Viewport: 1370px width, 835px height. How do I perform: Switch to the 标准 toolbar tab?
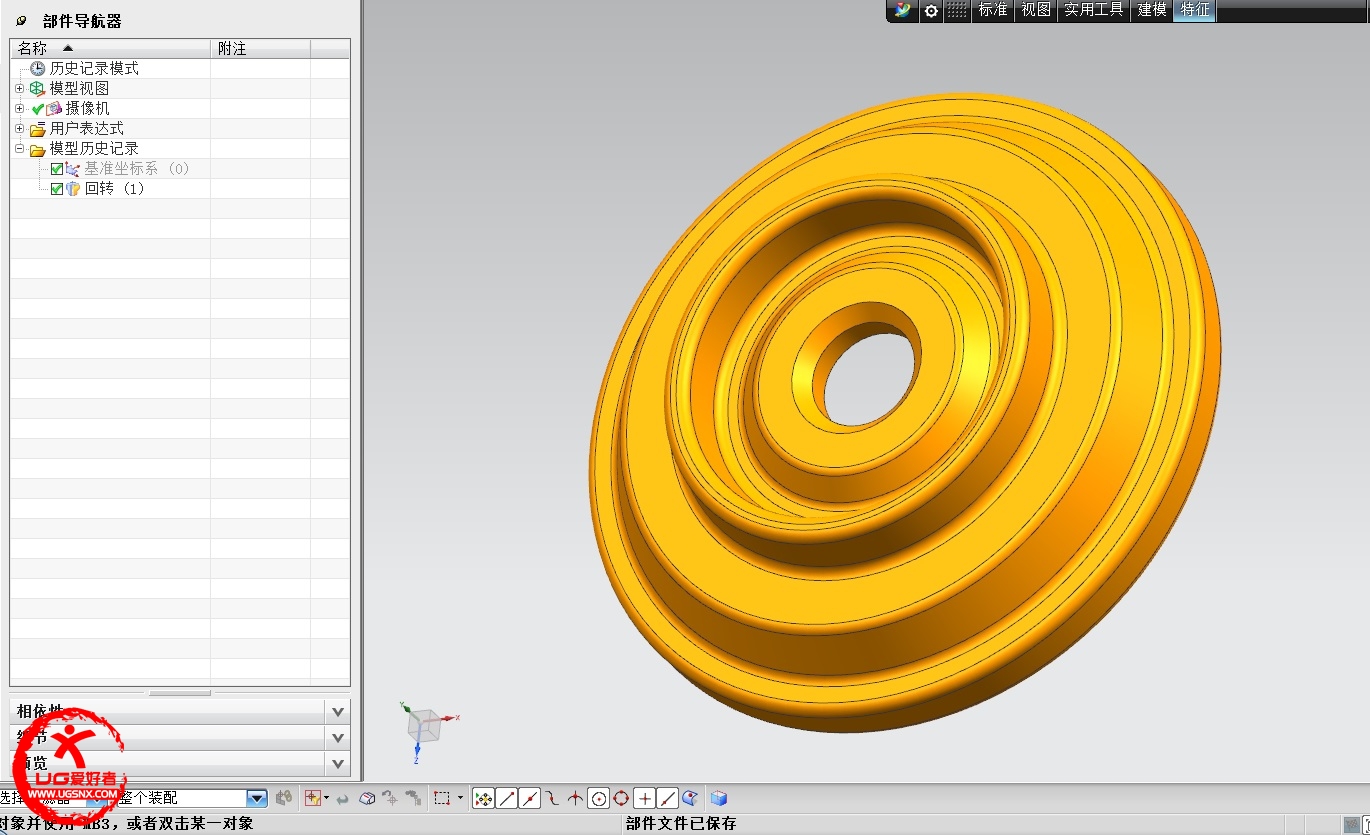993,10
